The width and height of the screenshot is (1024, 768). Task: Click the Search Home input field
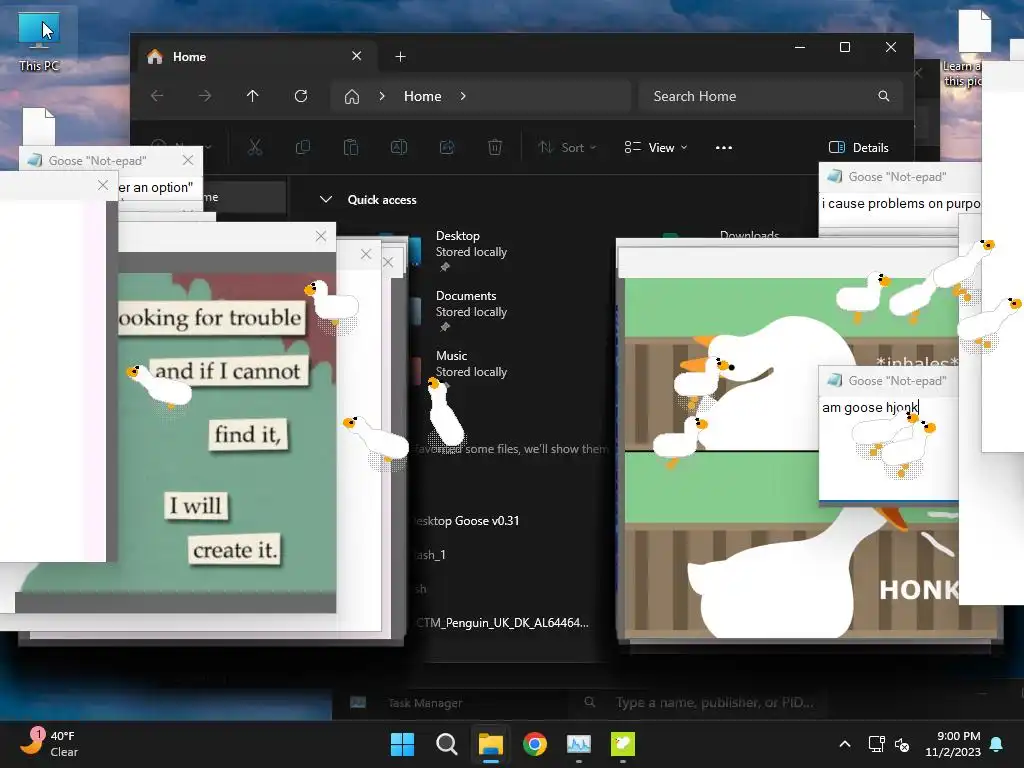point(771,96)
